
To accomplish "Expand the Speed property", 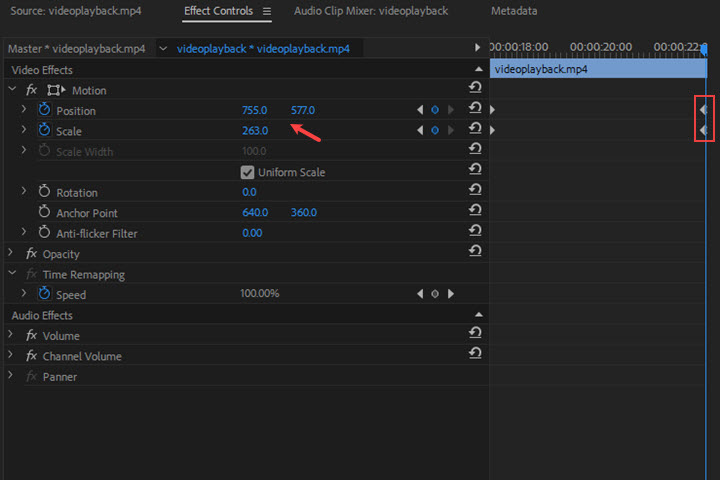I will 24,293.
